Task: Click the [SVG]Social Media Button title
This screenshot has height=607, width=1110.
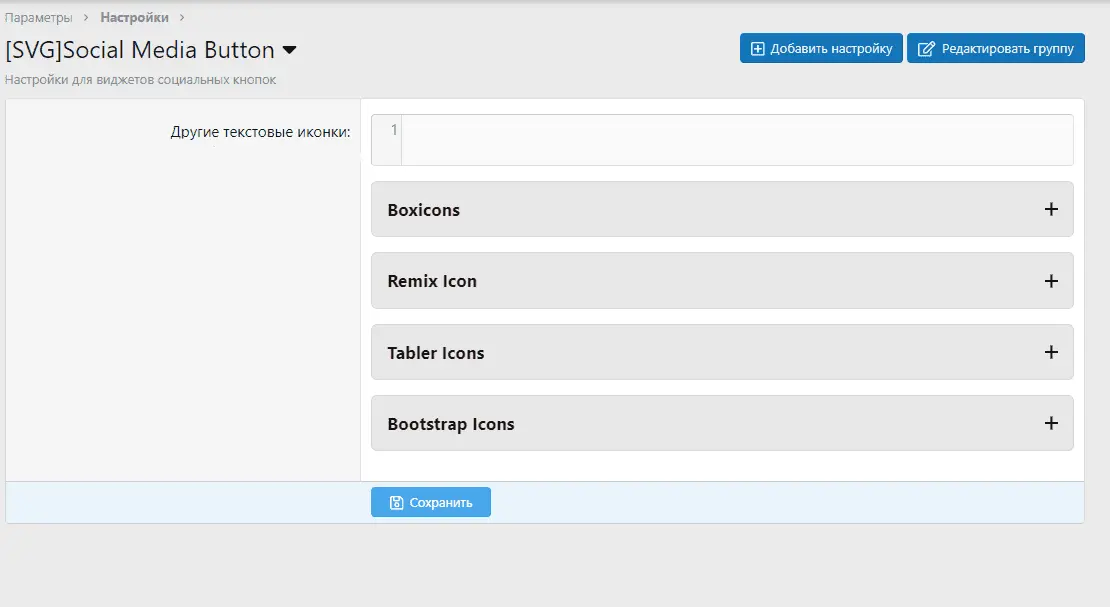Action: pos(140,50)
